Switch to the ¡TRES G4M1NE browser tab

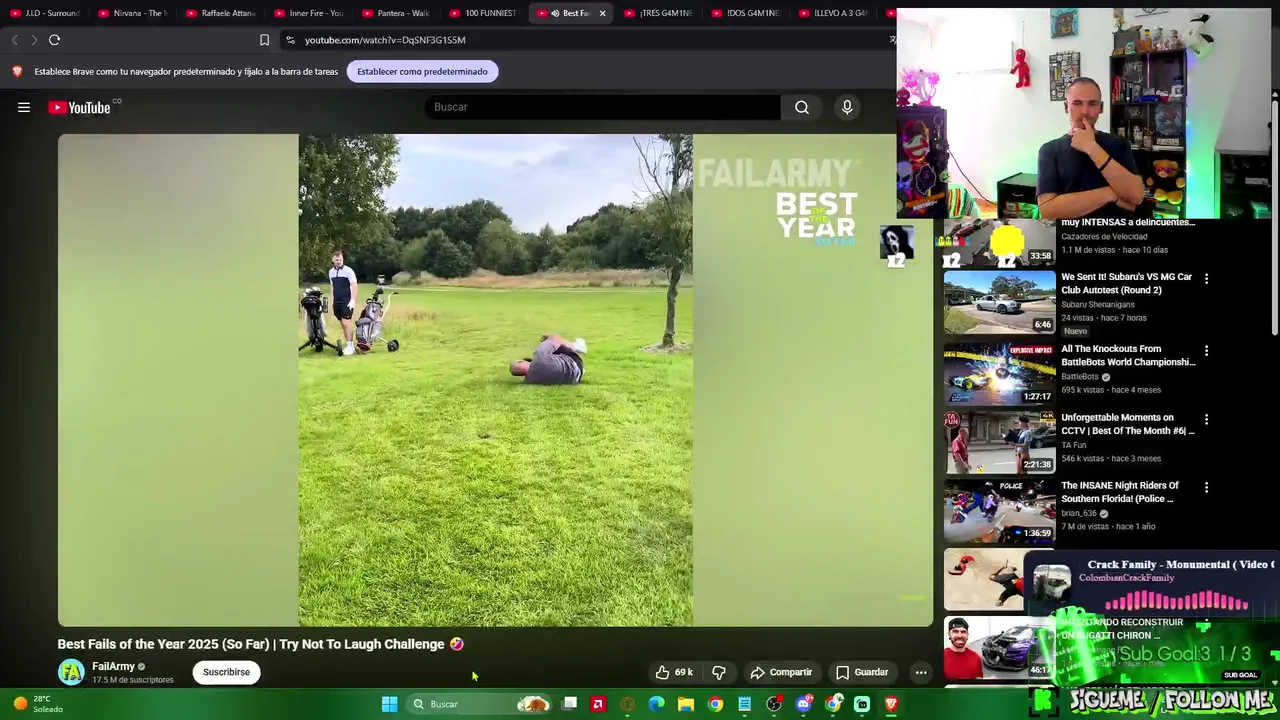(x=658, y=13)
